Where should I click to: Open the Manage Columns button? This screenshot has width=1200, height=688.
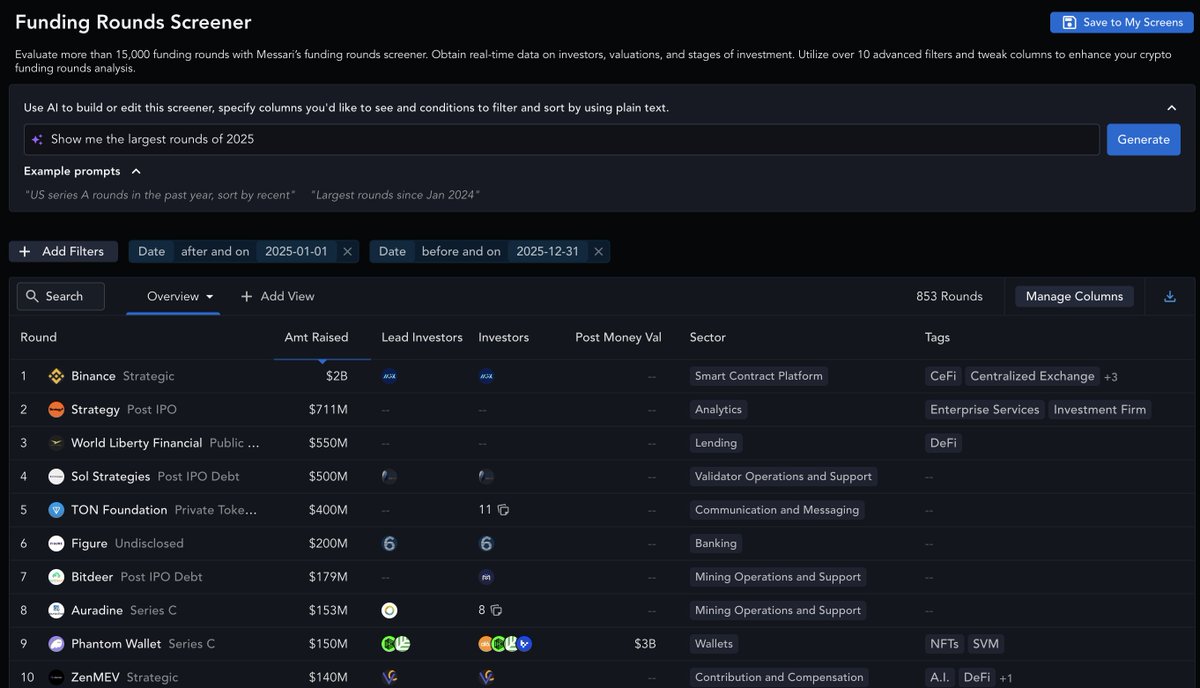1075,296
